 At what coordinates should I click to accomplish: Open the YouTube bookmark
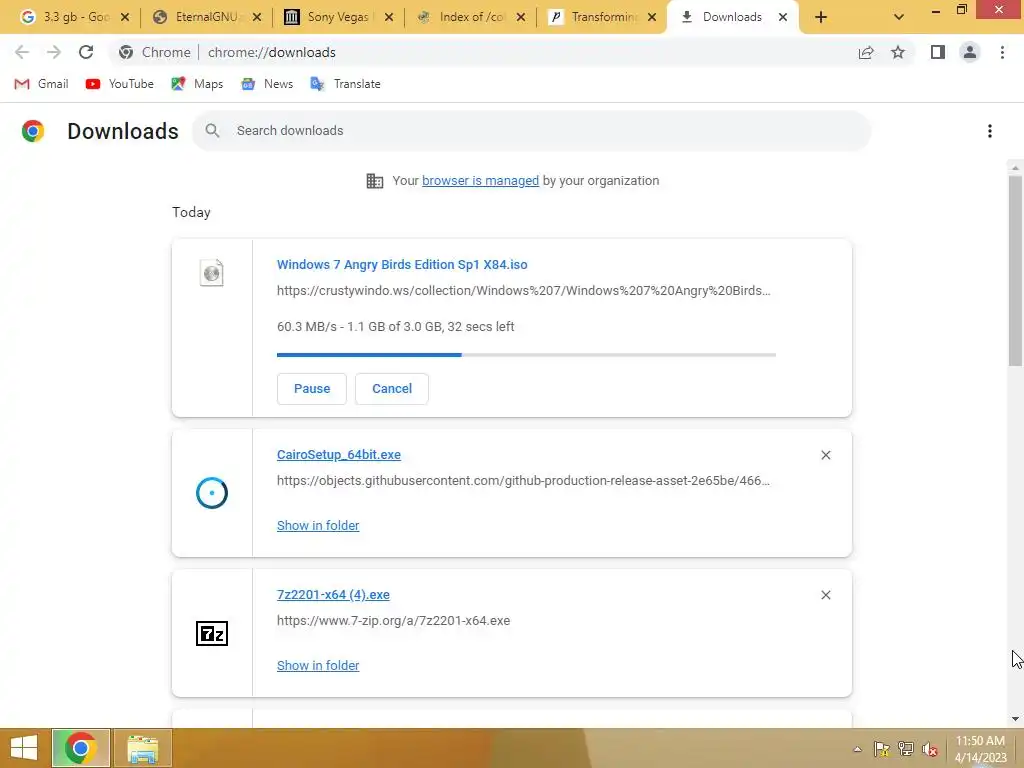click(x=120, y=84)
